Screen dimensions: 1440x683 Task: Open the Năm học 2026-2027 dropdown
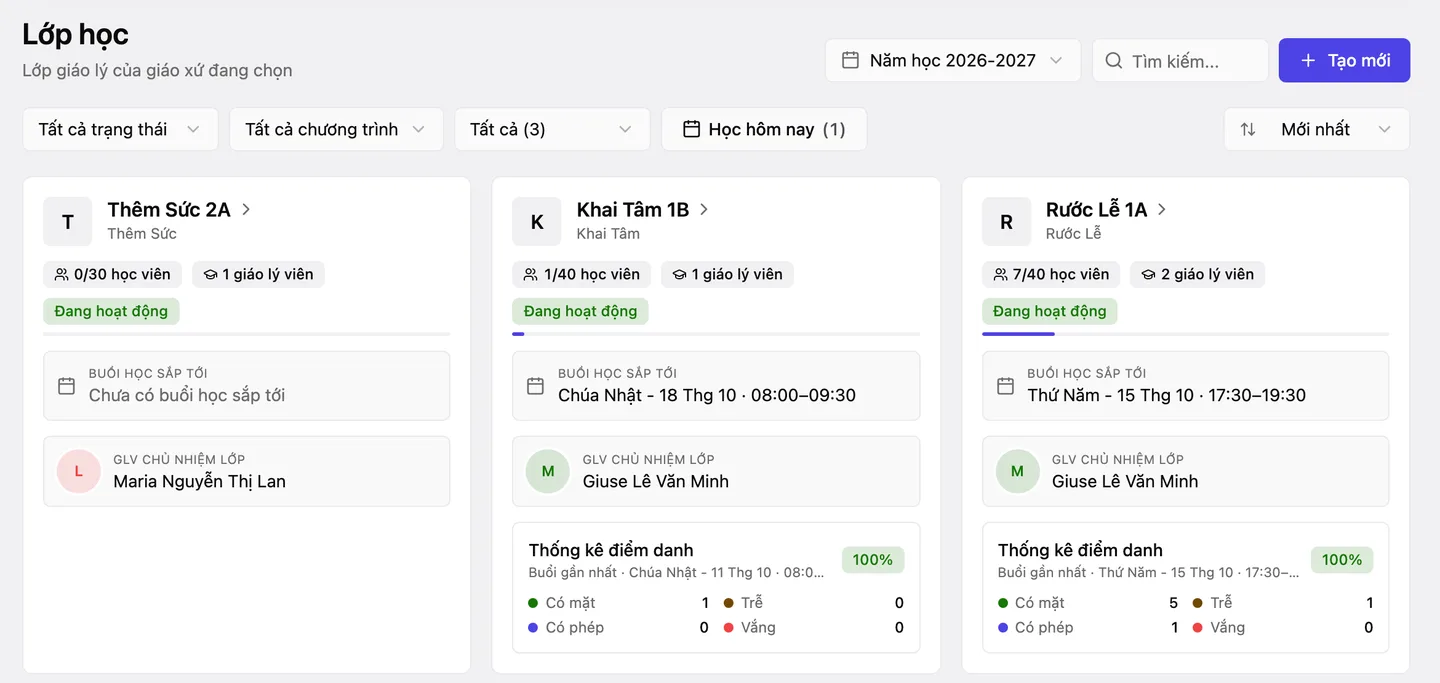[953, 60]
